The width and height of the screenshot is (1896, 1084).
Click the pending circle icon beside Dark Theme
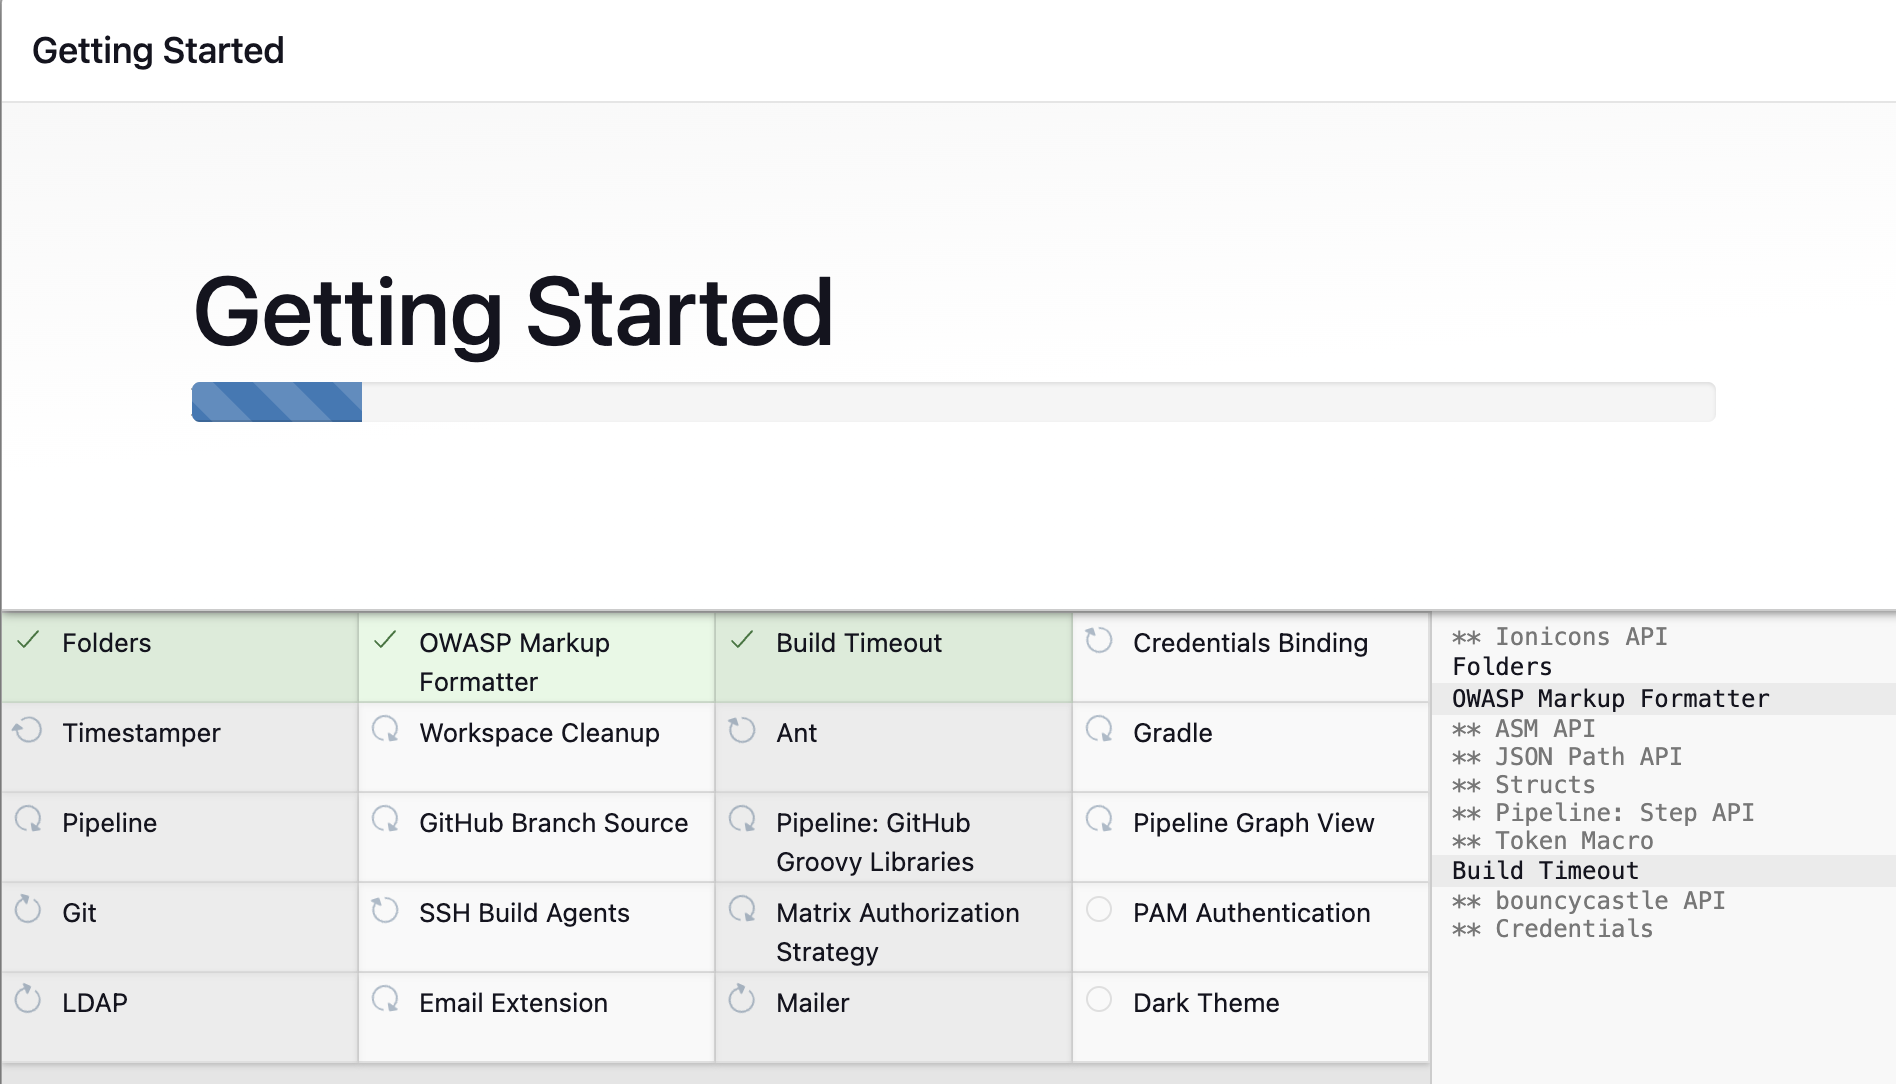coord(1099,1000)
